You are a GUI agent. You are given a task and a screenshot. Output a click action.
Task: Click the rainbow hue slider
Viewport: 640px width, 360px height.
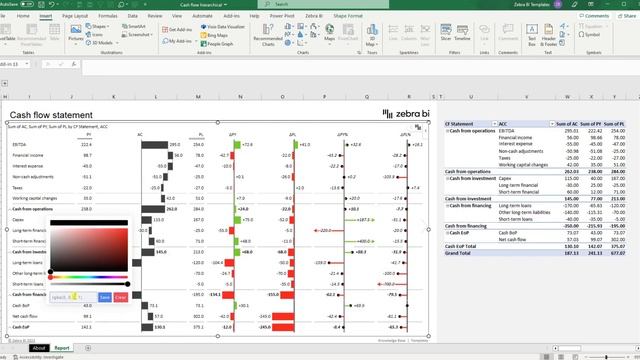(89, 277)
